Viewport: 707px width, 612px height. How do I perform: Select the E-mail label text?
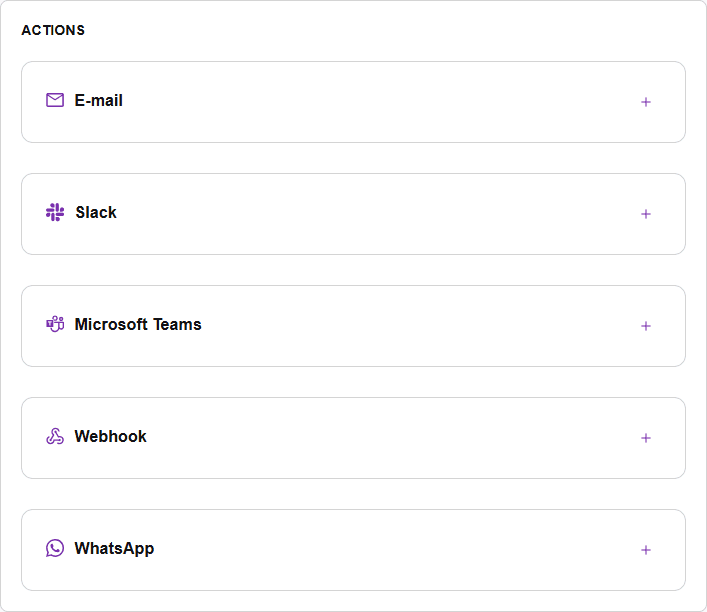98,100
